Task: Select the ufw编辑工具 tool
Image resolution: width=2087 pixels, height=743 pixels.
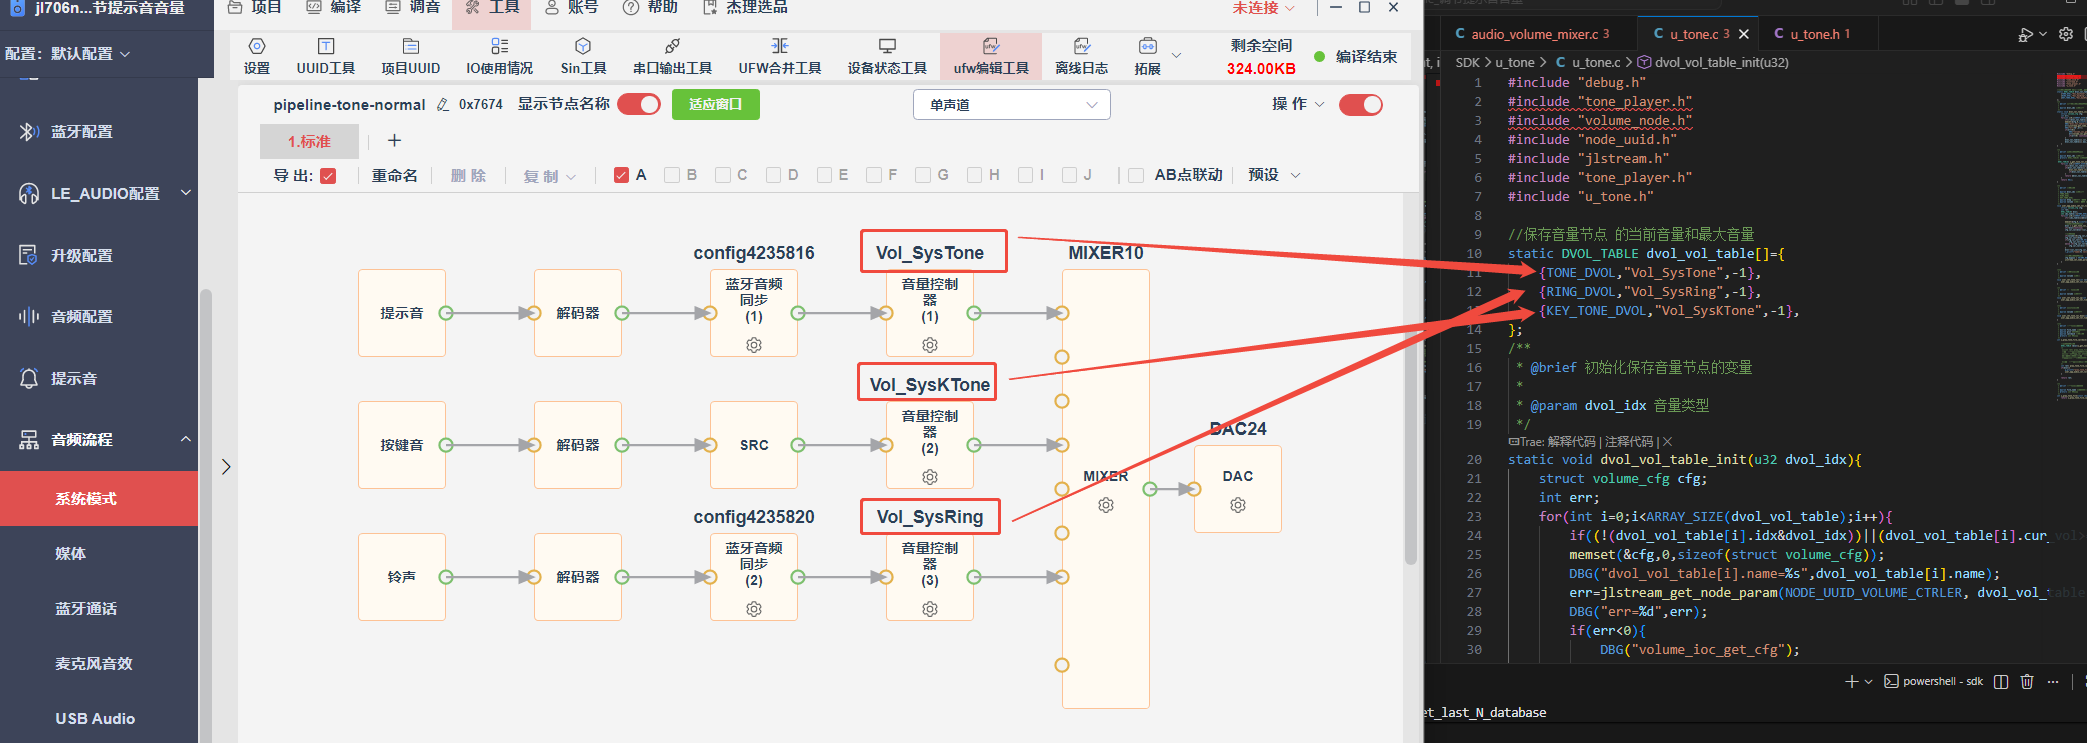Action: tap(991, 57)
